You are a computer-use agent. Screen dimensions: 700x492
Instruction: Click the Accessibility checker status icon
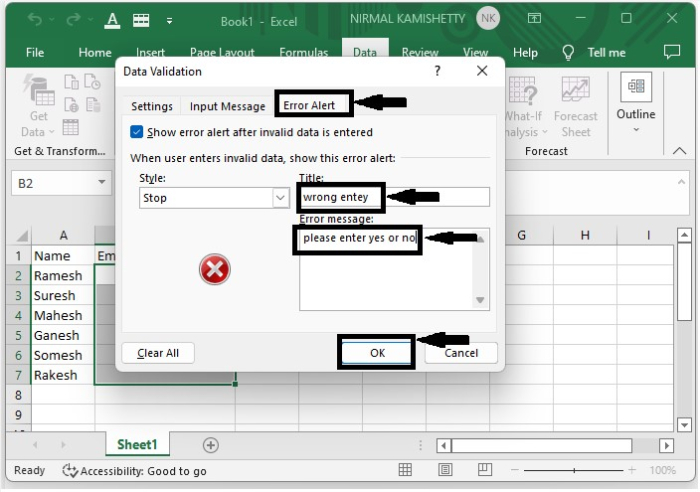click(x=70, y=471)
